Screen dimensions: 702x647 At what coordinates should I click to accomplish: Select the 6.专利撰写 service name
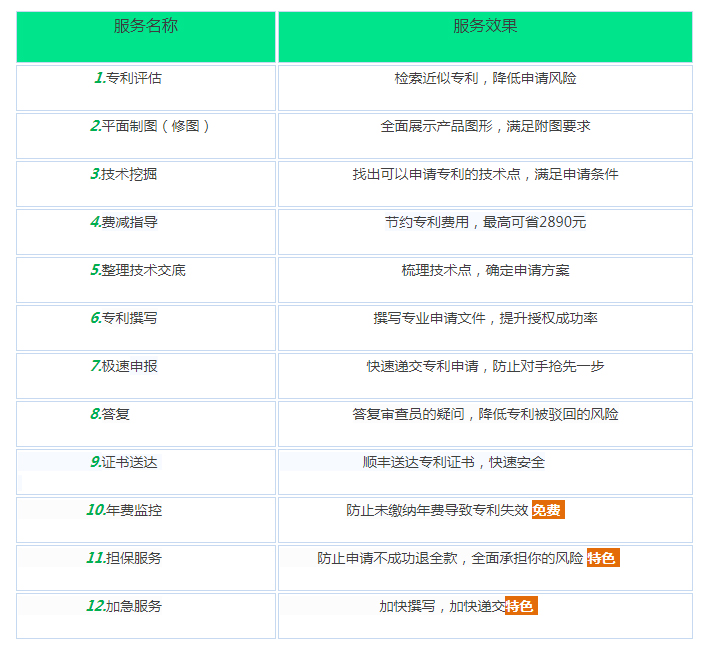pos(124,318)
